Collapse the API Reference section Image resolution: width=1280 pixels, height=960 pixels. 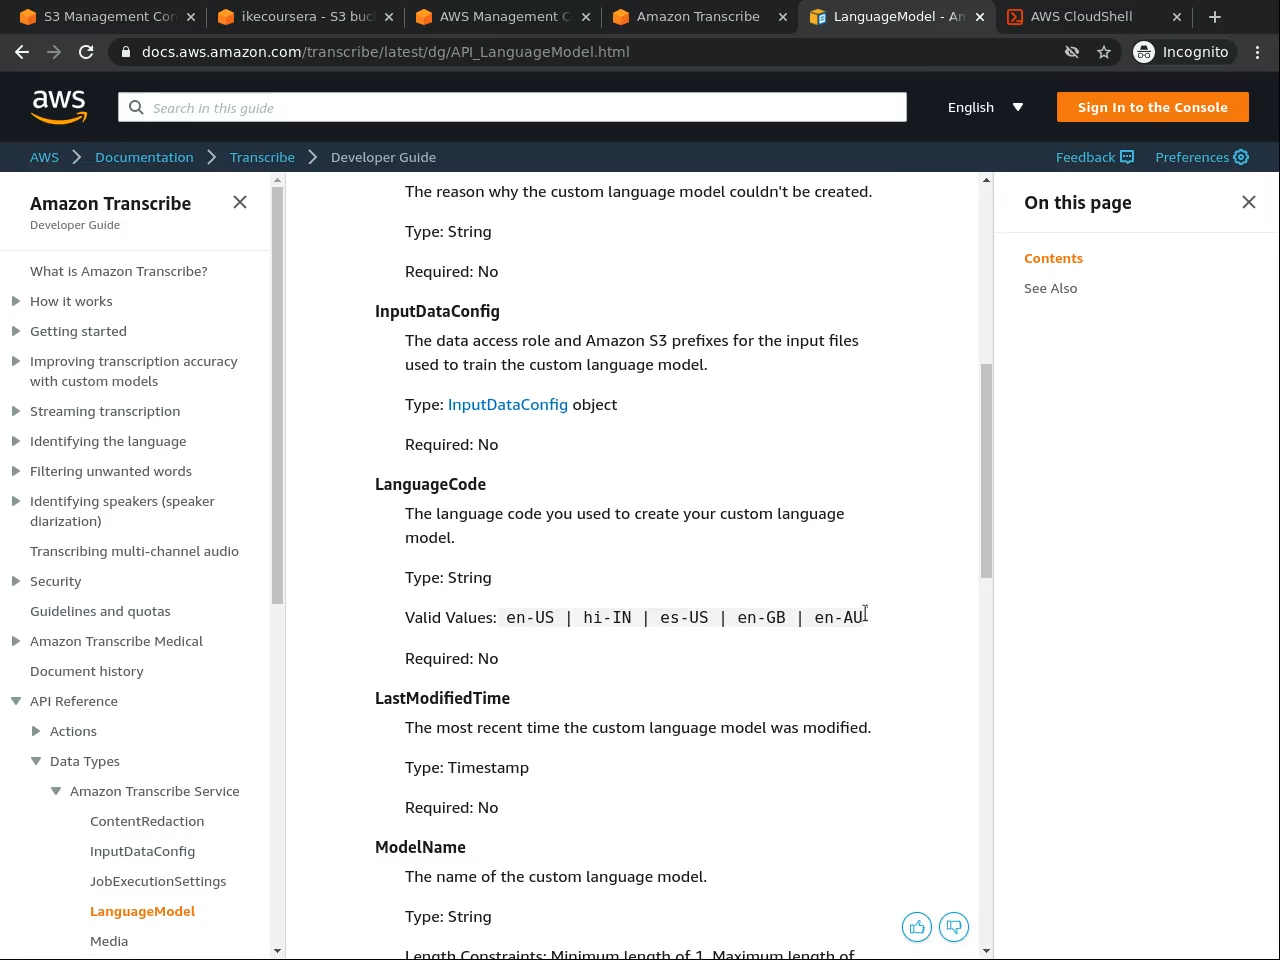pos(16,701)
